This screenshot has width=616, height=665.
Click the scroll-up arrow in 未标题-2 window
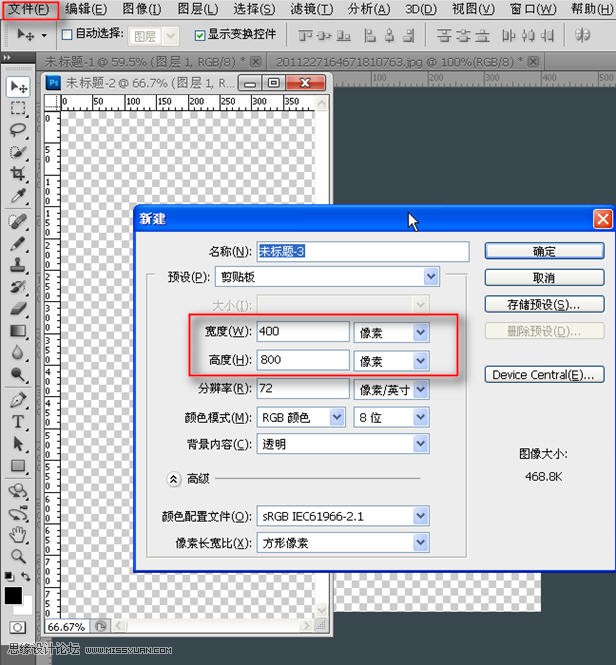pyautogui.click(x=322, y=103)
